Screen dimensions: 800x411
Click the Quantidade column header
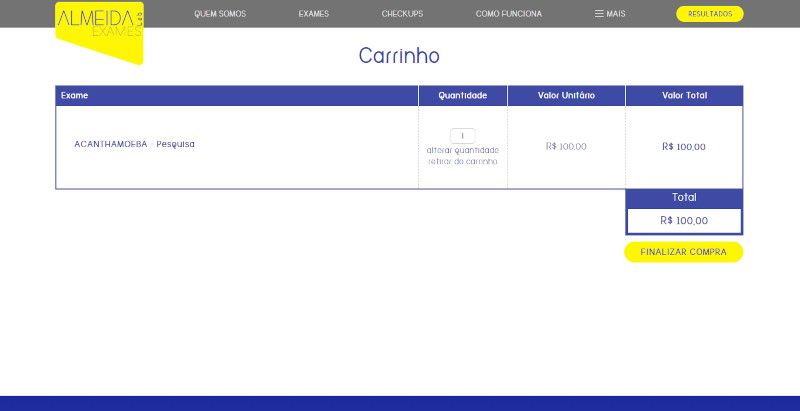(x=462, y=95)
